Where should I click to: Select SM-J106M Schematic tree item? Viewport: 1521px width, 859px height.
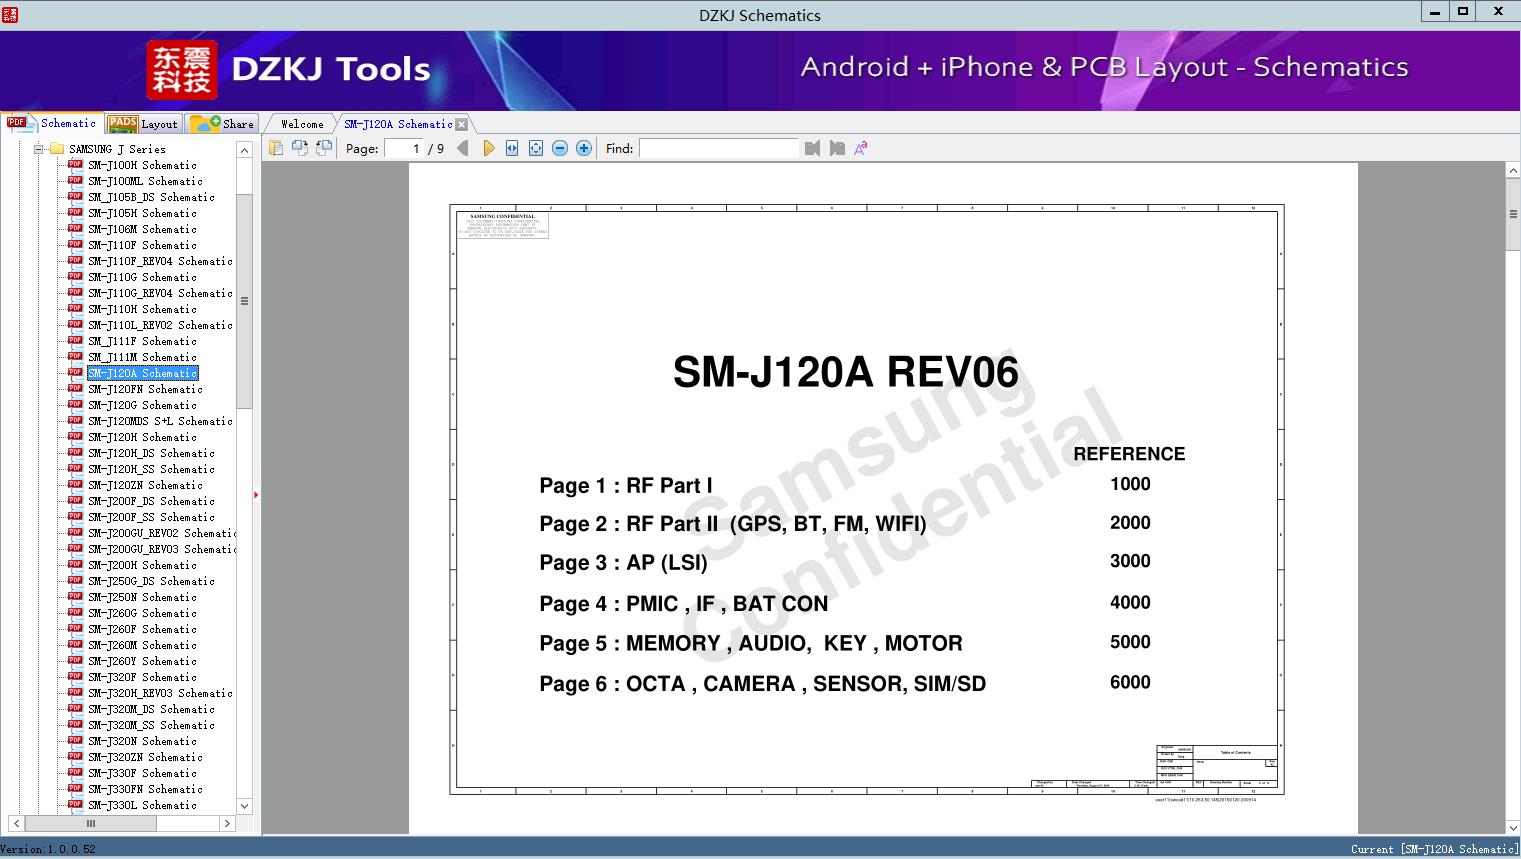(142, 229)
